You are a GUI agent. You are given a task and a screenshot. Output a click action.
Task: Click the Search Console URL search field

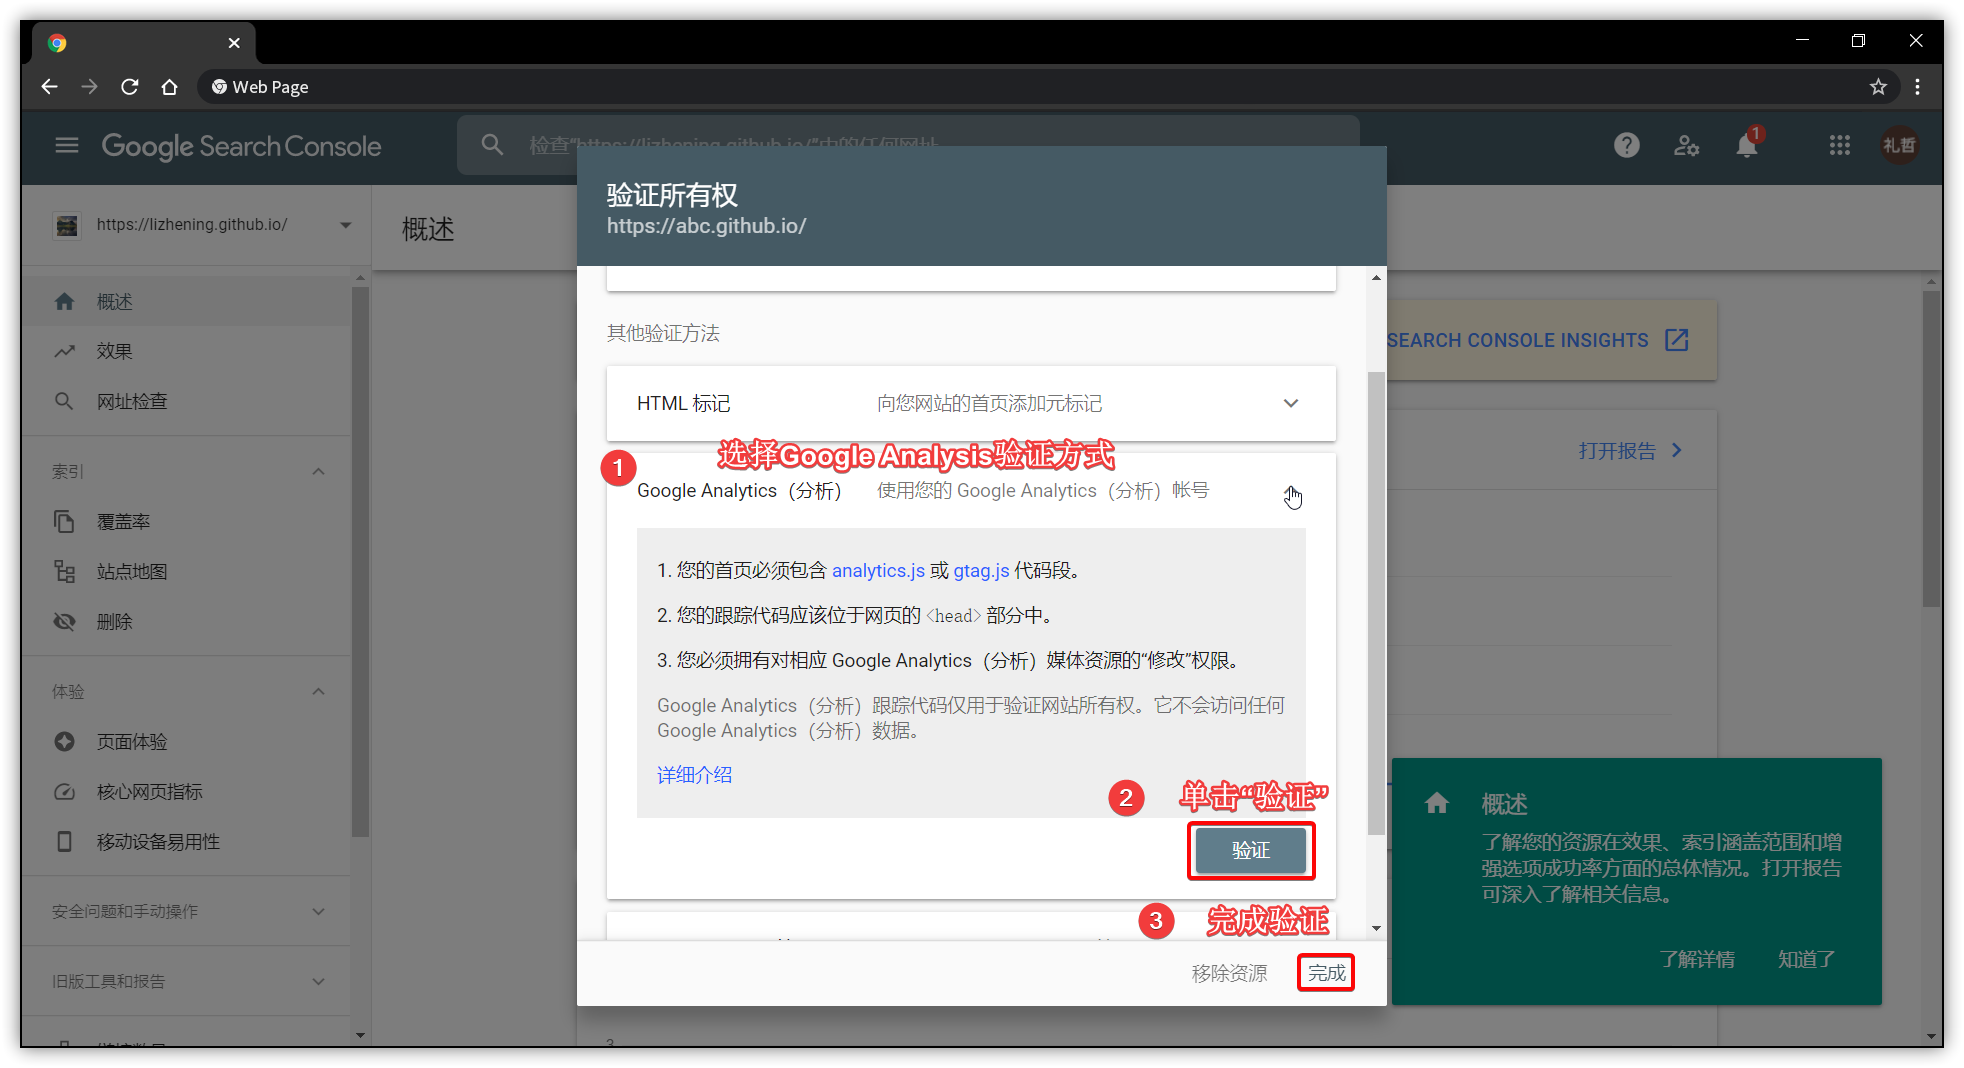[908, 145]
